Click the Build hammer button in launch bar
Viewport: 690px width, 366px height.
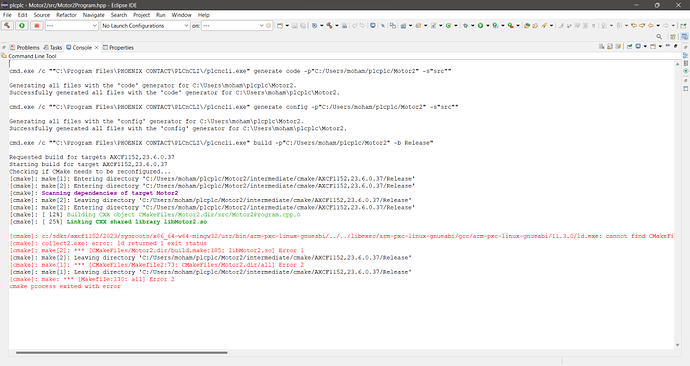[x=7, y=26]
